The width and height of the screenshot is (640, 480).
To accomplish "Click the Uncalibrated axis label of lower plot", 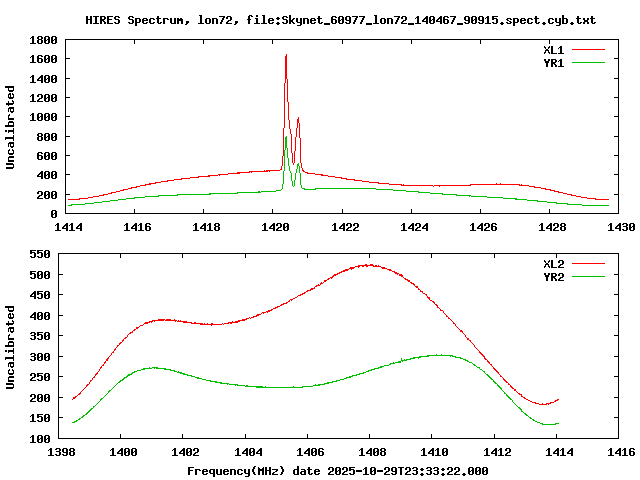I will point(10,347).
